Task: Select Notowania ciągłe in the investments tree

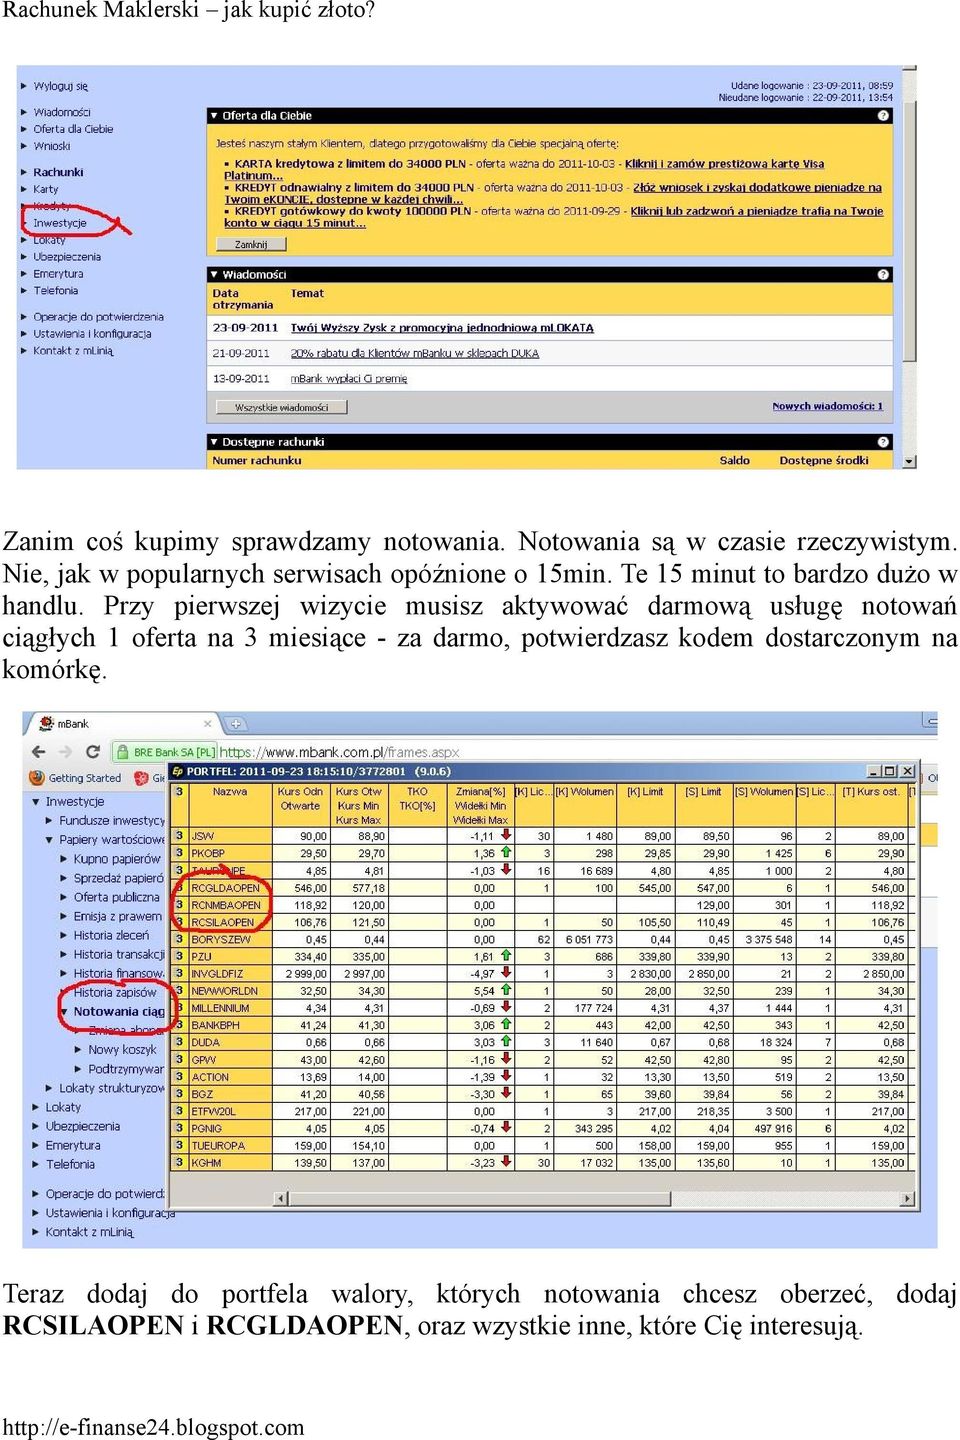Action: pyautogui.click(x=118, y=1011)
